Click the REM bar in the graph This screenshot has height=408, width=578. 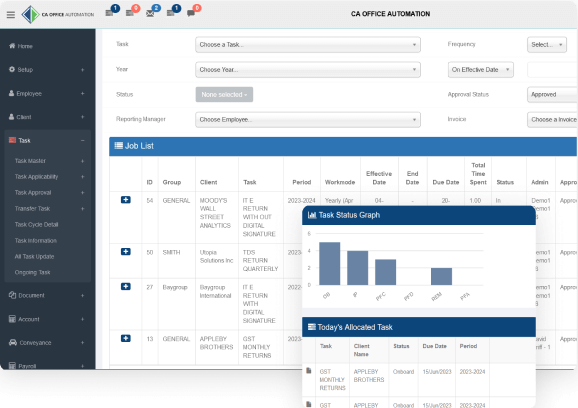click(x=442, y=276)
